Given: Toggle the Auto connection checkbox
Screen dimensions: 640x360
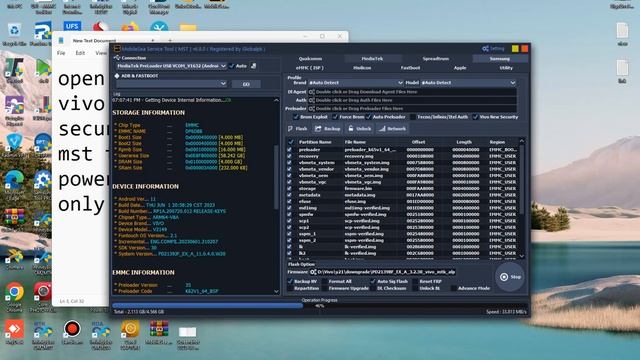Looking at the screenshot, I should point(232,66).
